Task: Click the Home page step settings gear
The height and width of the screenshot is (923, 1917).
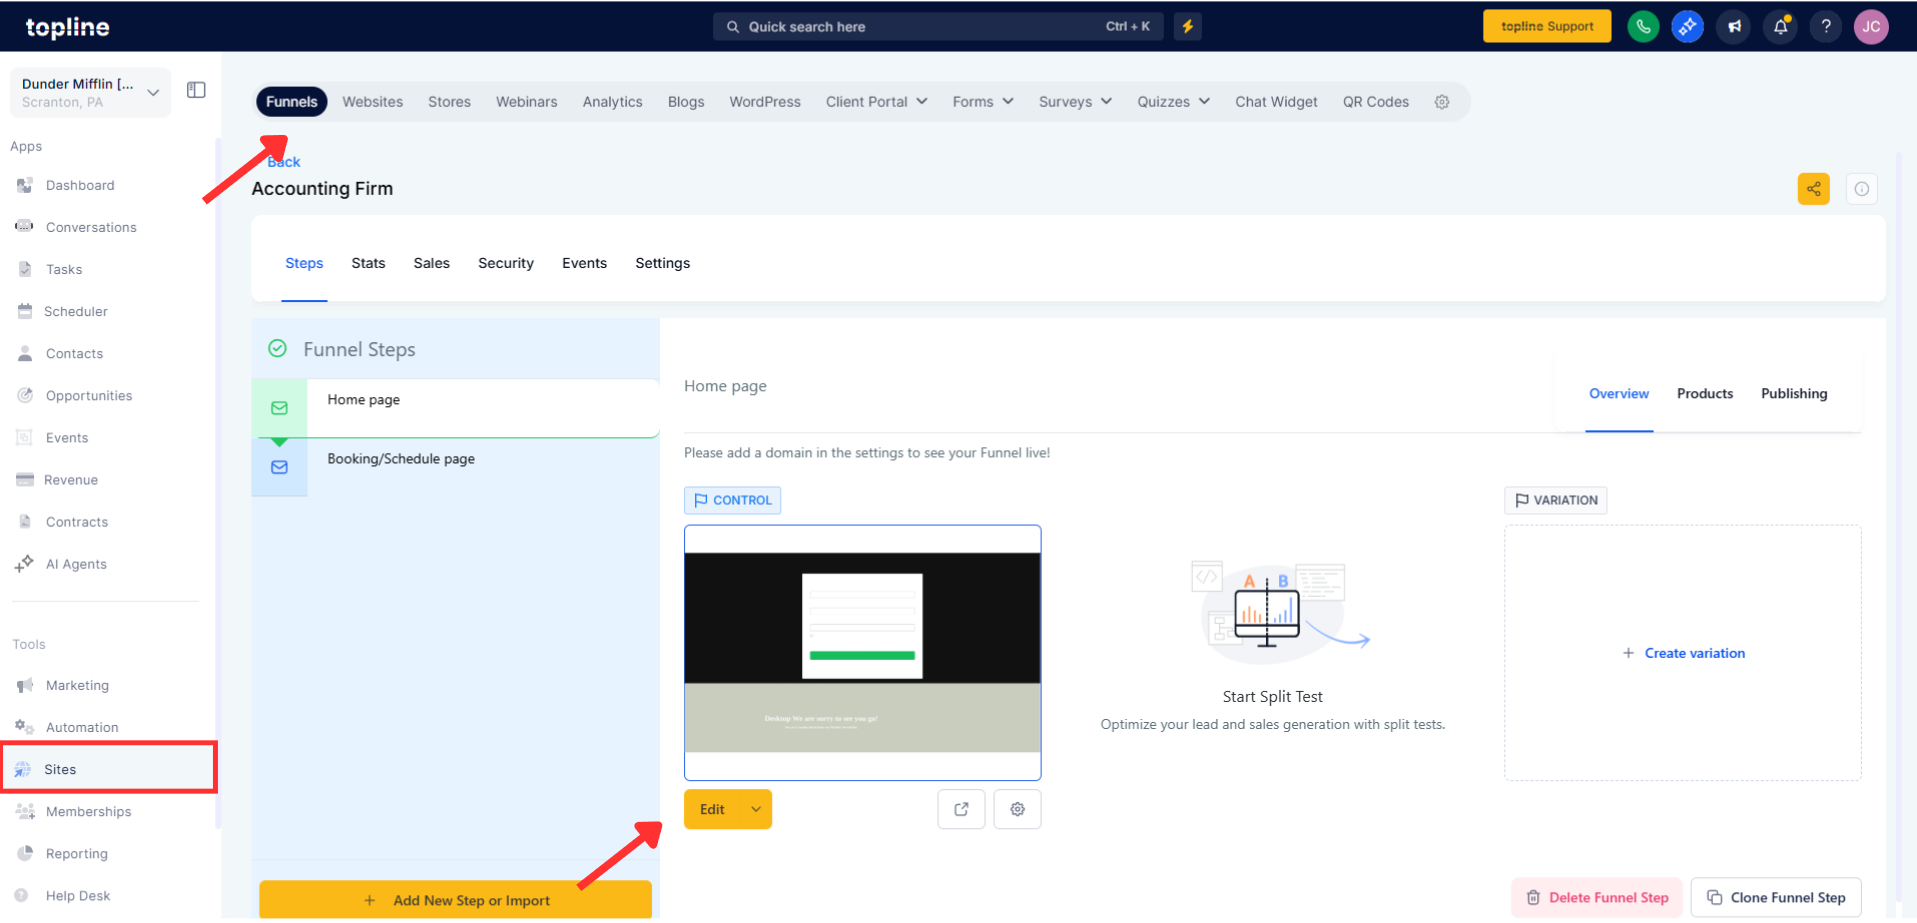Action: (1018, 809)
